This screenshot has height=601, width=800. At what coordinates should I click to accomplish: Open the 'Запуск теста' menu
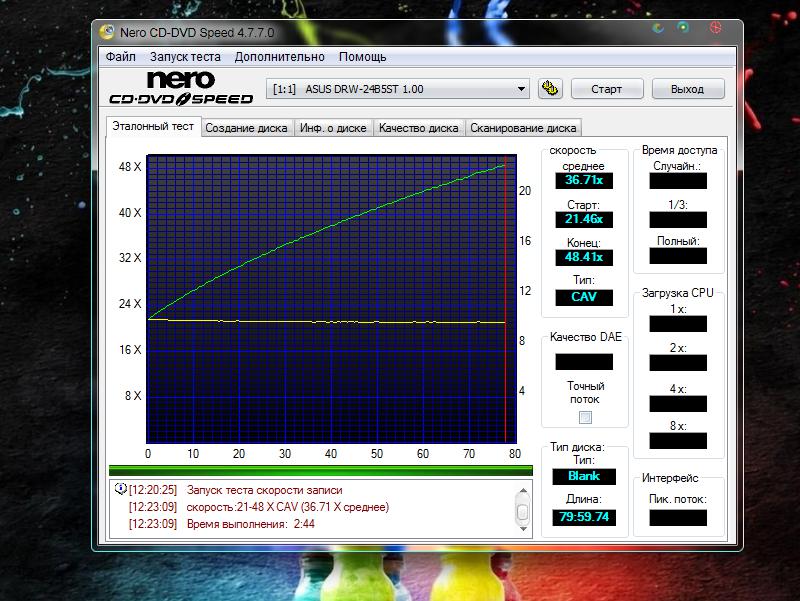pyautogui.click(x=185, y=57)
